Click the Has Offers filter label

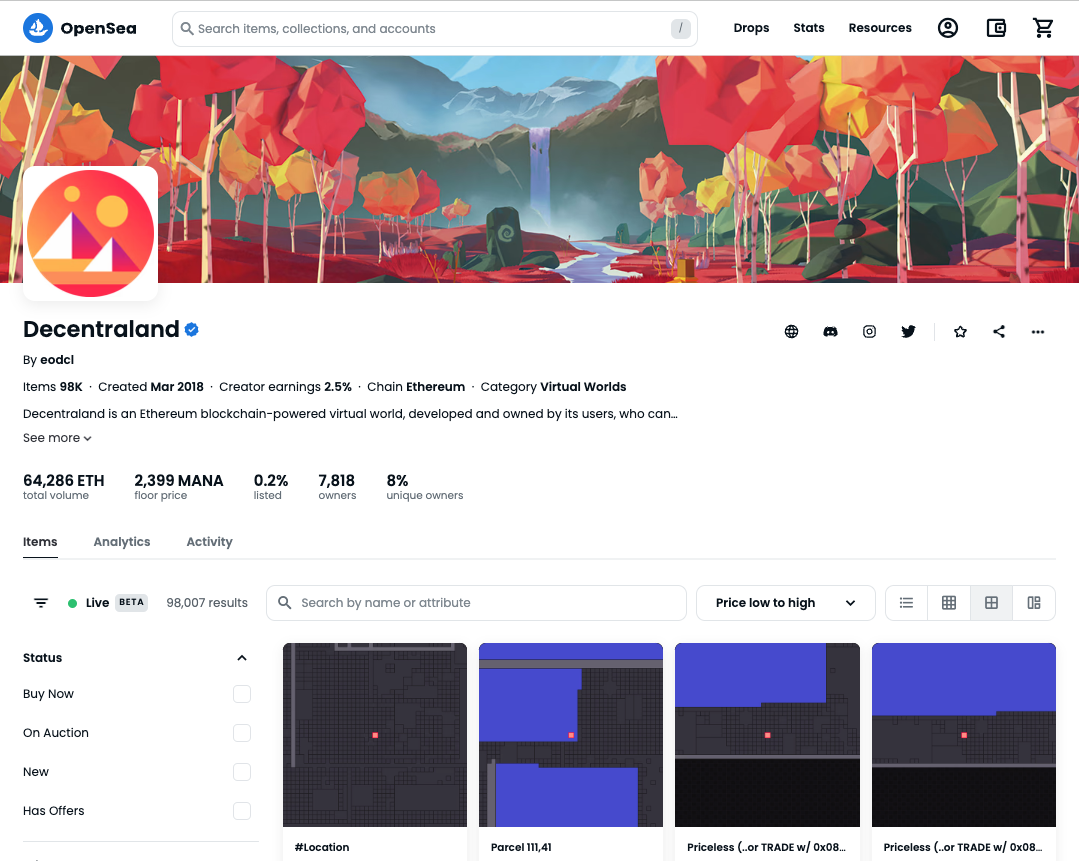(54, 811)
